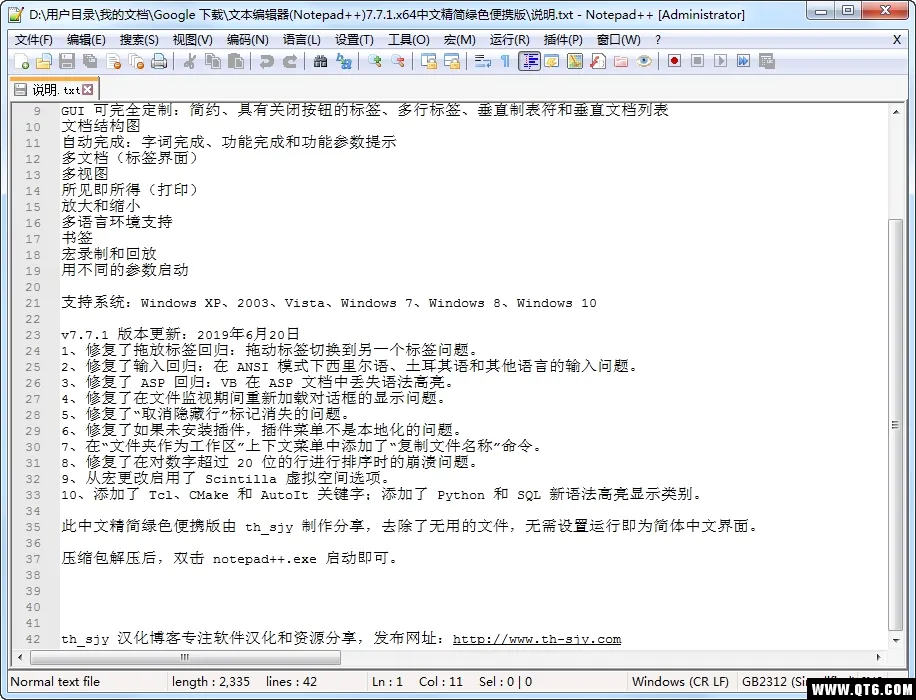Toggle word wrap toolbar button
The image size is (916, 700).
(483, 61)
